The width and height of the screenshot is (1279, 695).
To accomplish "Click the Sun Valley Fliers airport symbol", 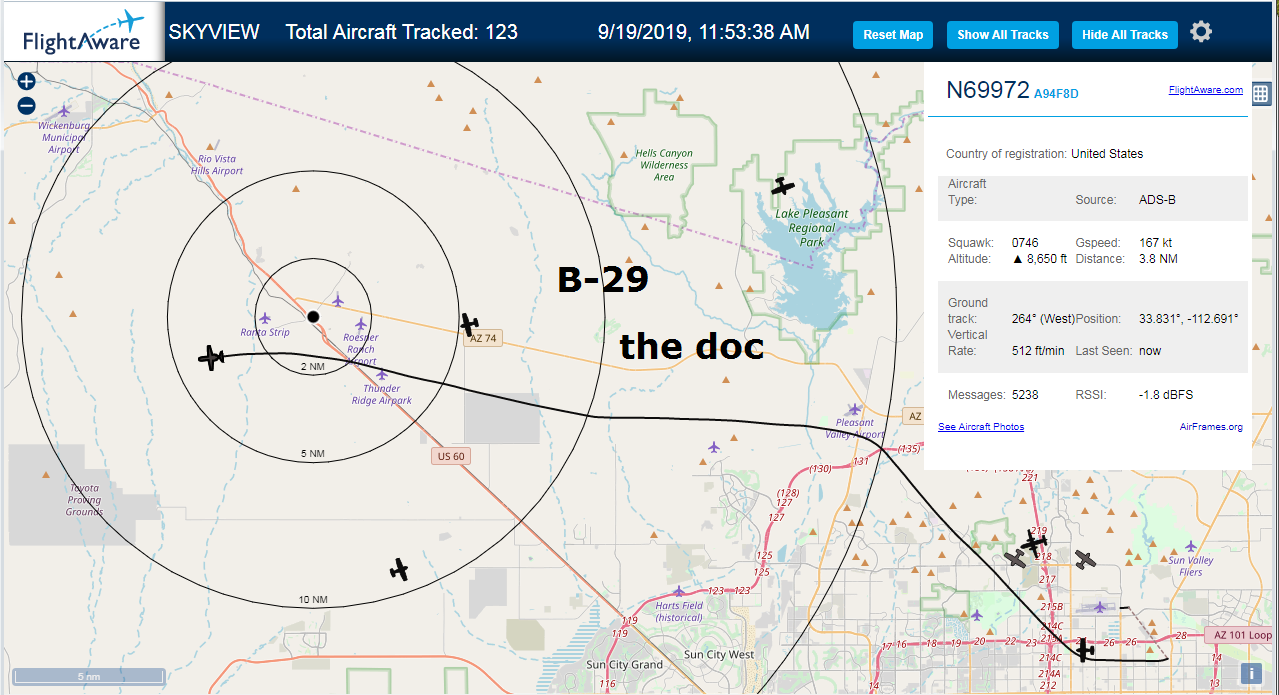I will click(x=1190, y=546).
